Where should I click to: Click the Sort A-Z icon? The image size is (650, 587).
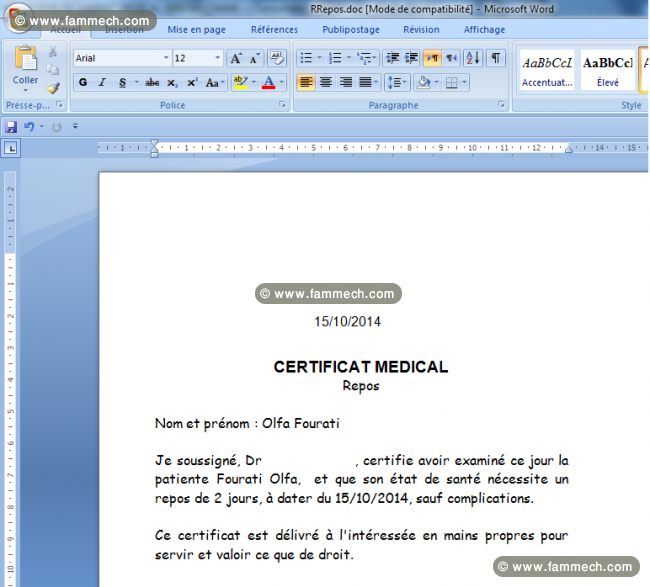coord(473,58)
